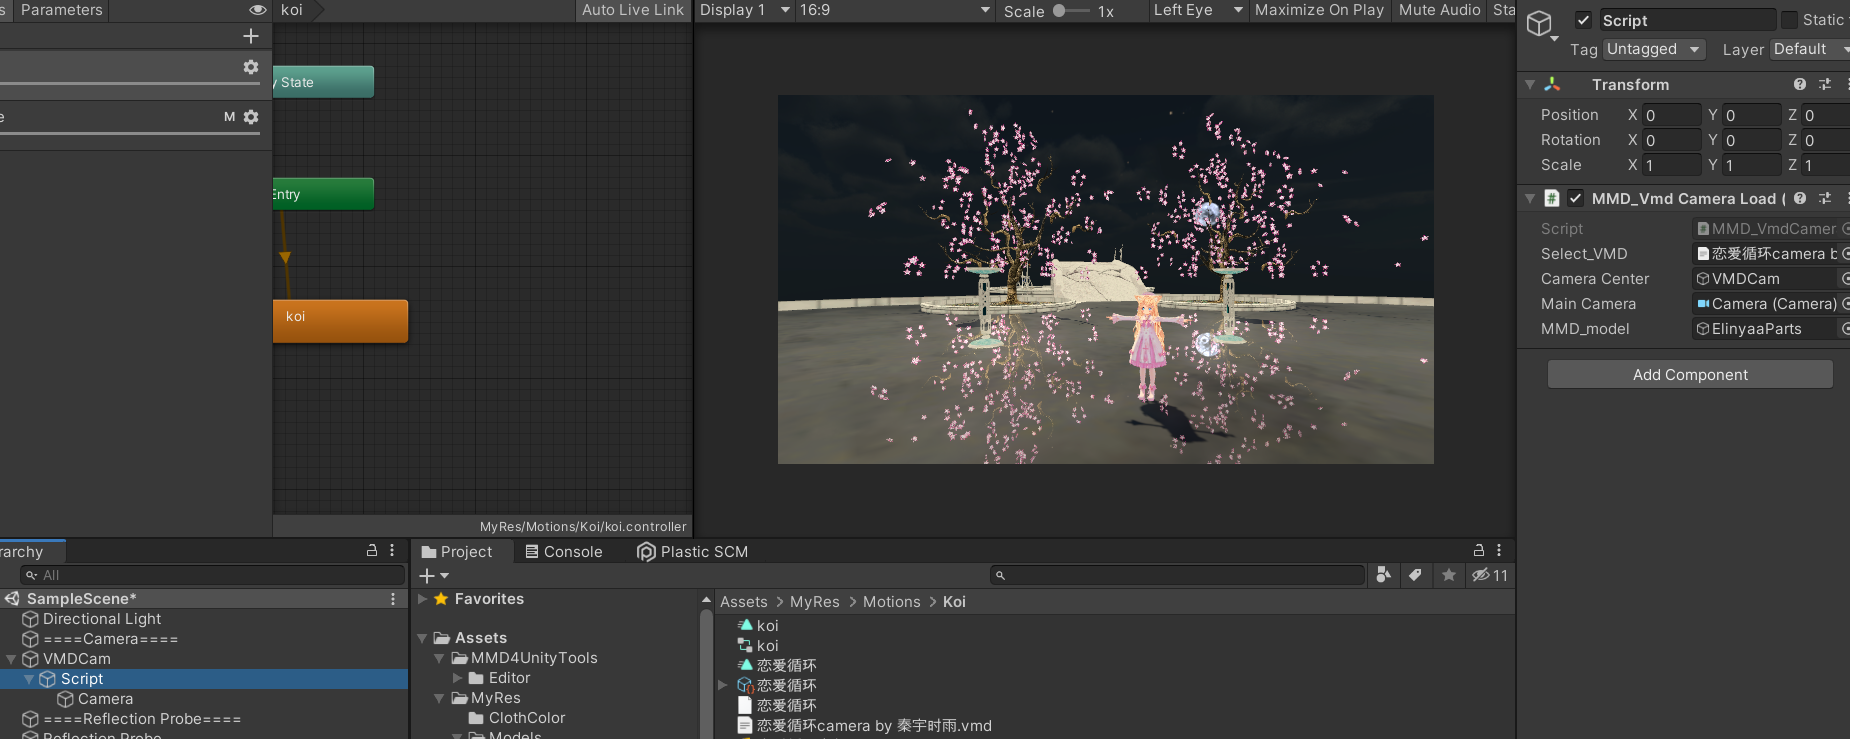
Task: Toggle the Hierarchy panel lock
Action: tap(372, 551)
